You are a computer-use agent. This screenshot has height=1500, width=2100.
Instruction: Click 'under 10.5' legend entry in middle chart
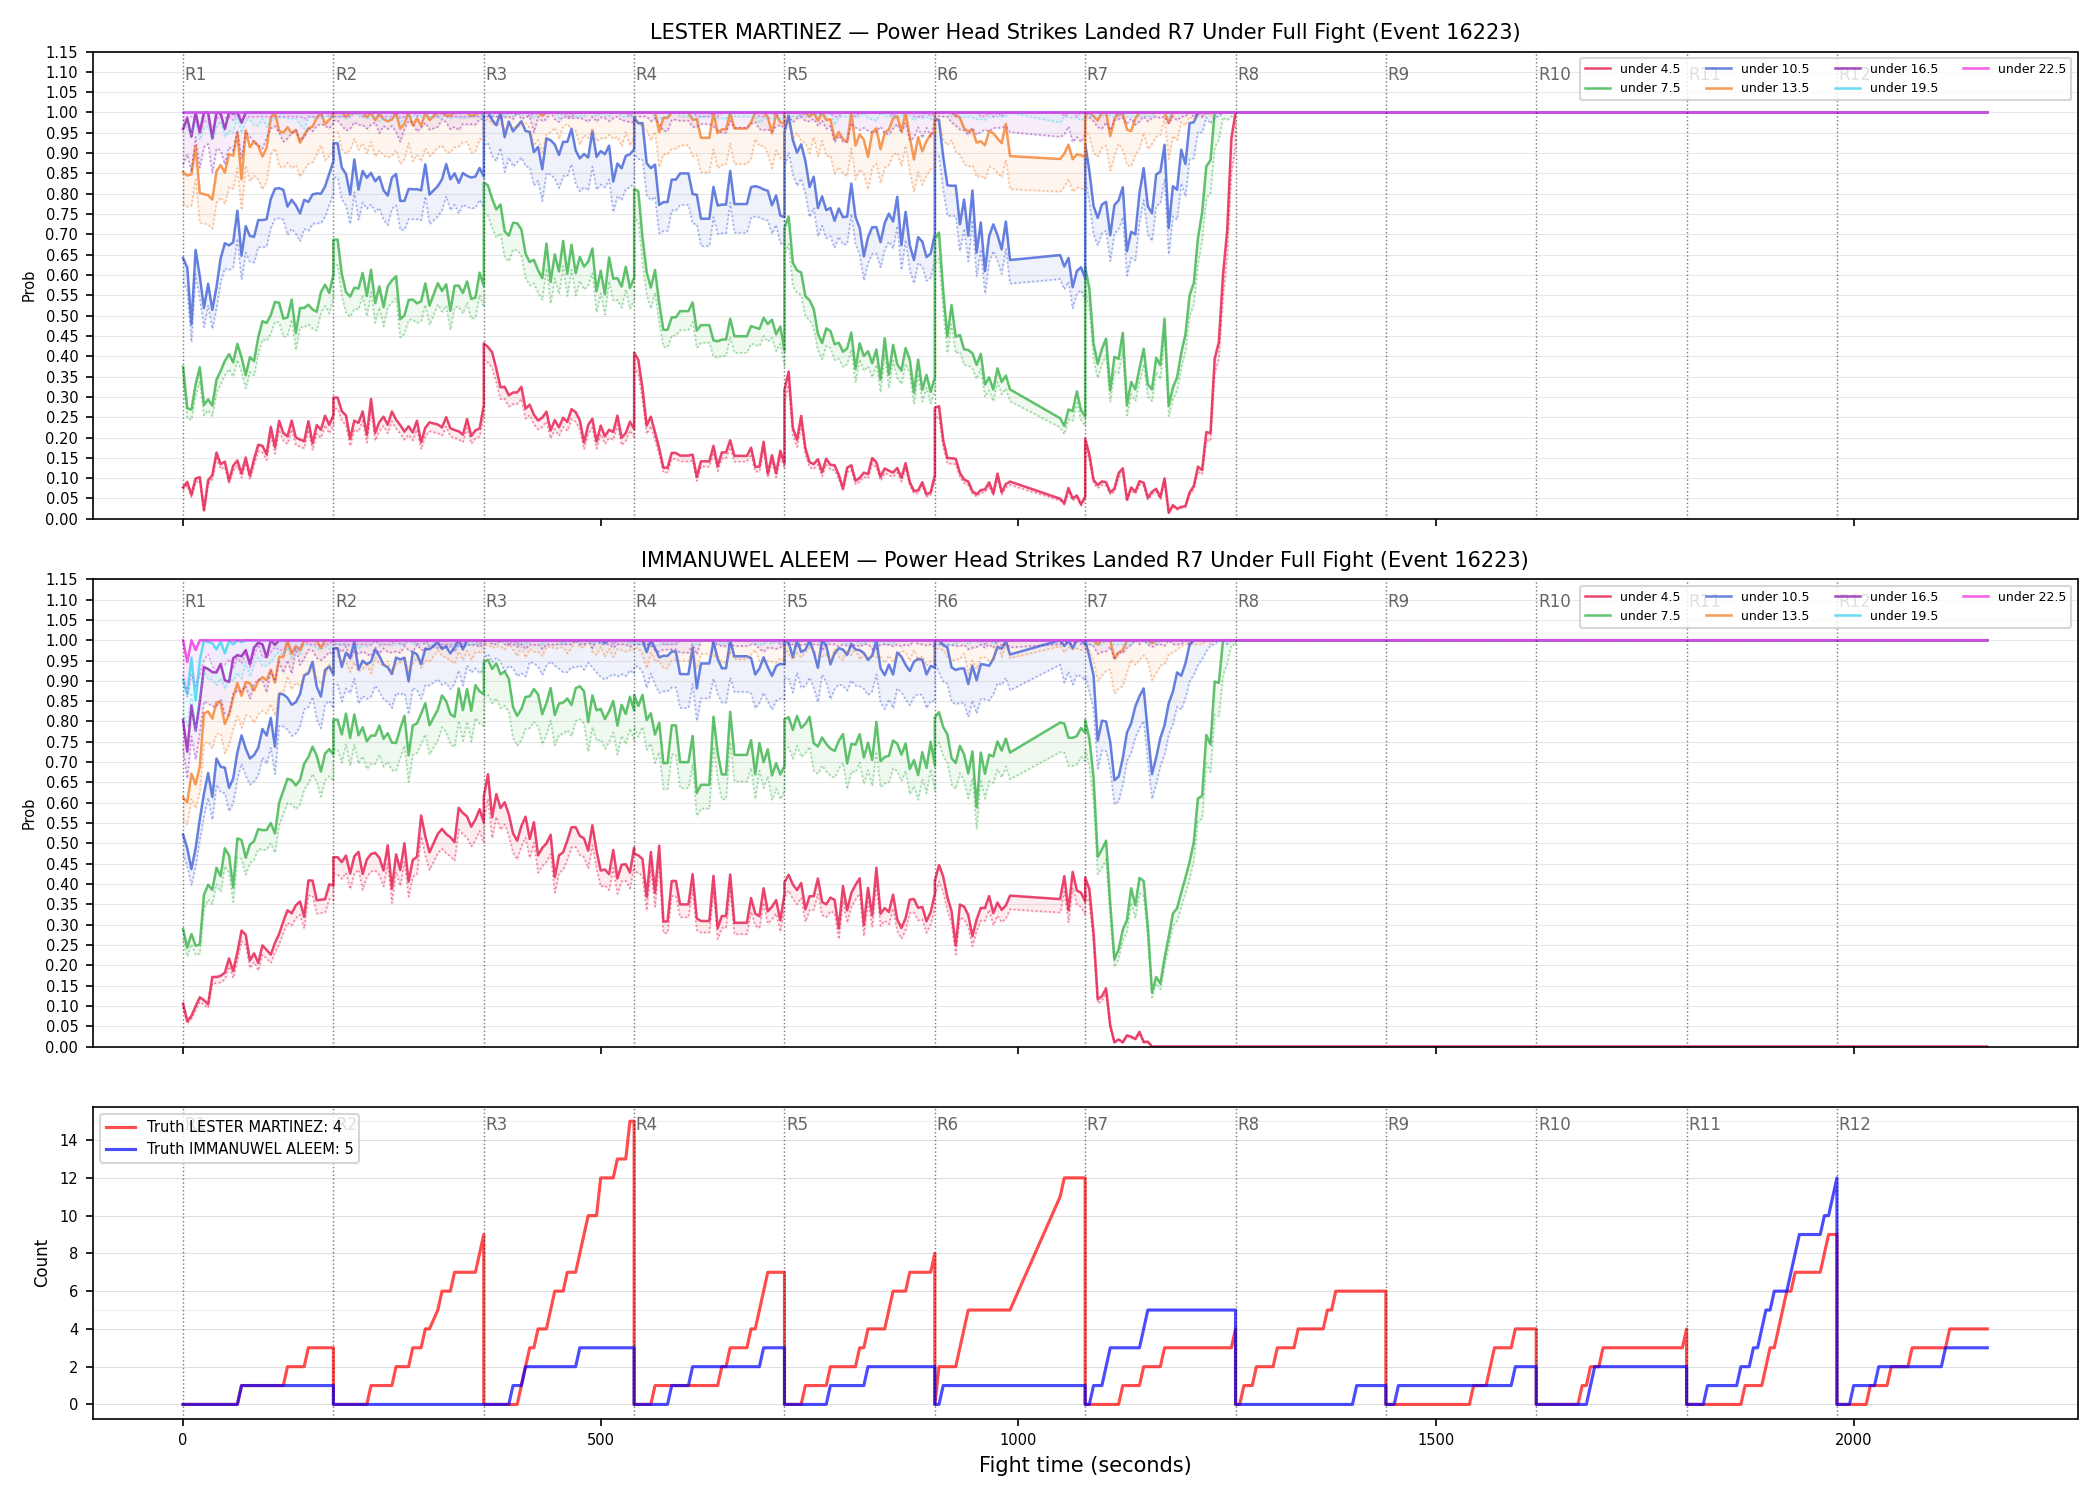pyautogui.click(x=1757, y=597)
